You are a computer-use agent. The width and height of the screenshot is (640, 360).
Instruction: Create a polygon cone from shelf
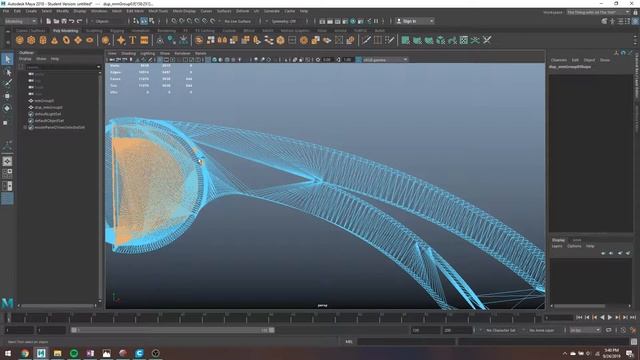click(x=54, y=40)
